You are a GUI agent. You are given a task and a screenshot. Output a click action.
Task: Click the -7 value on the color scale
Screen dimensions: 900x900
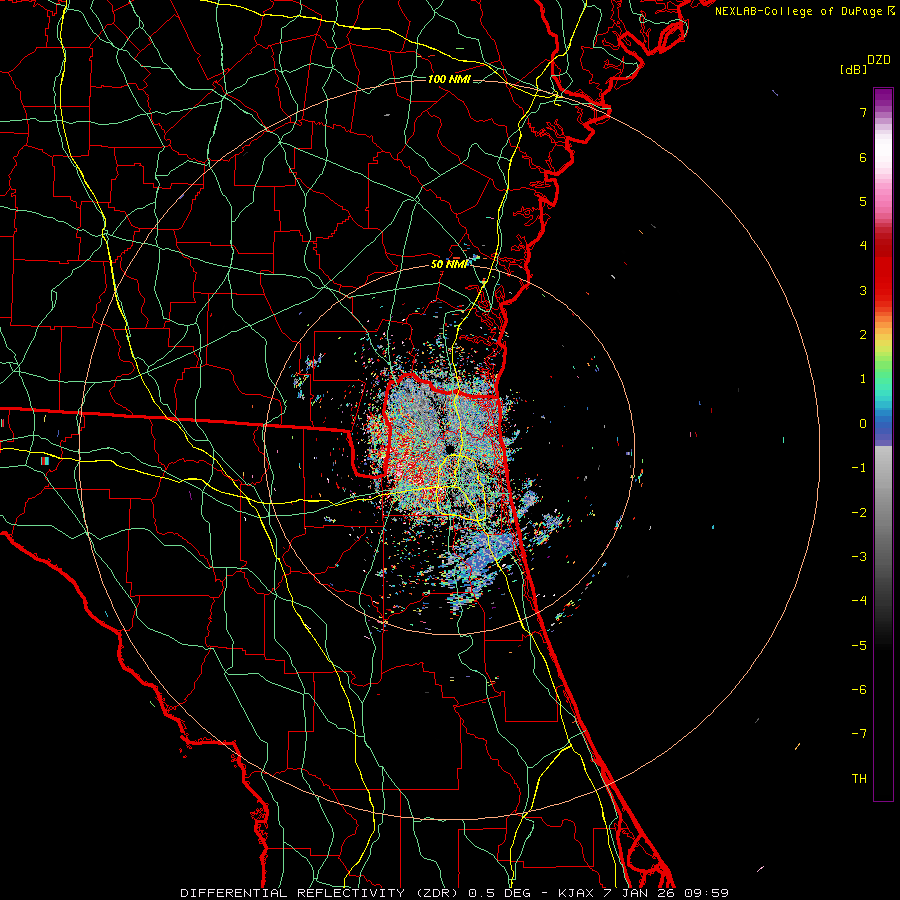coord(859,734)
